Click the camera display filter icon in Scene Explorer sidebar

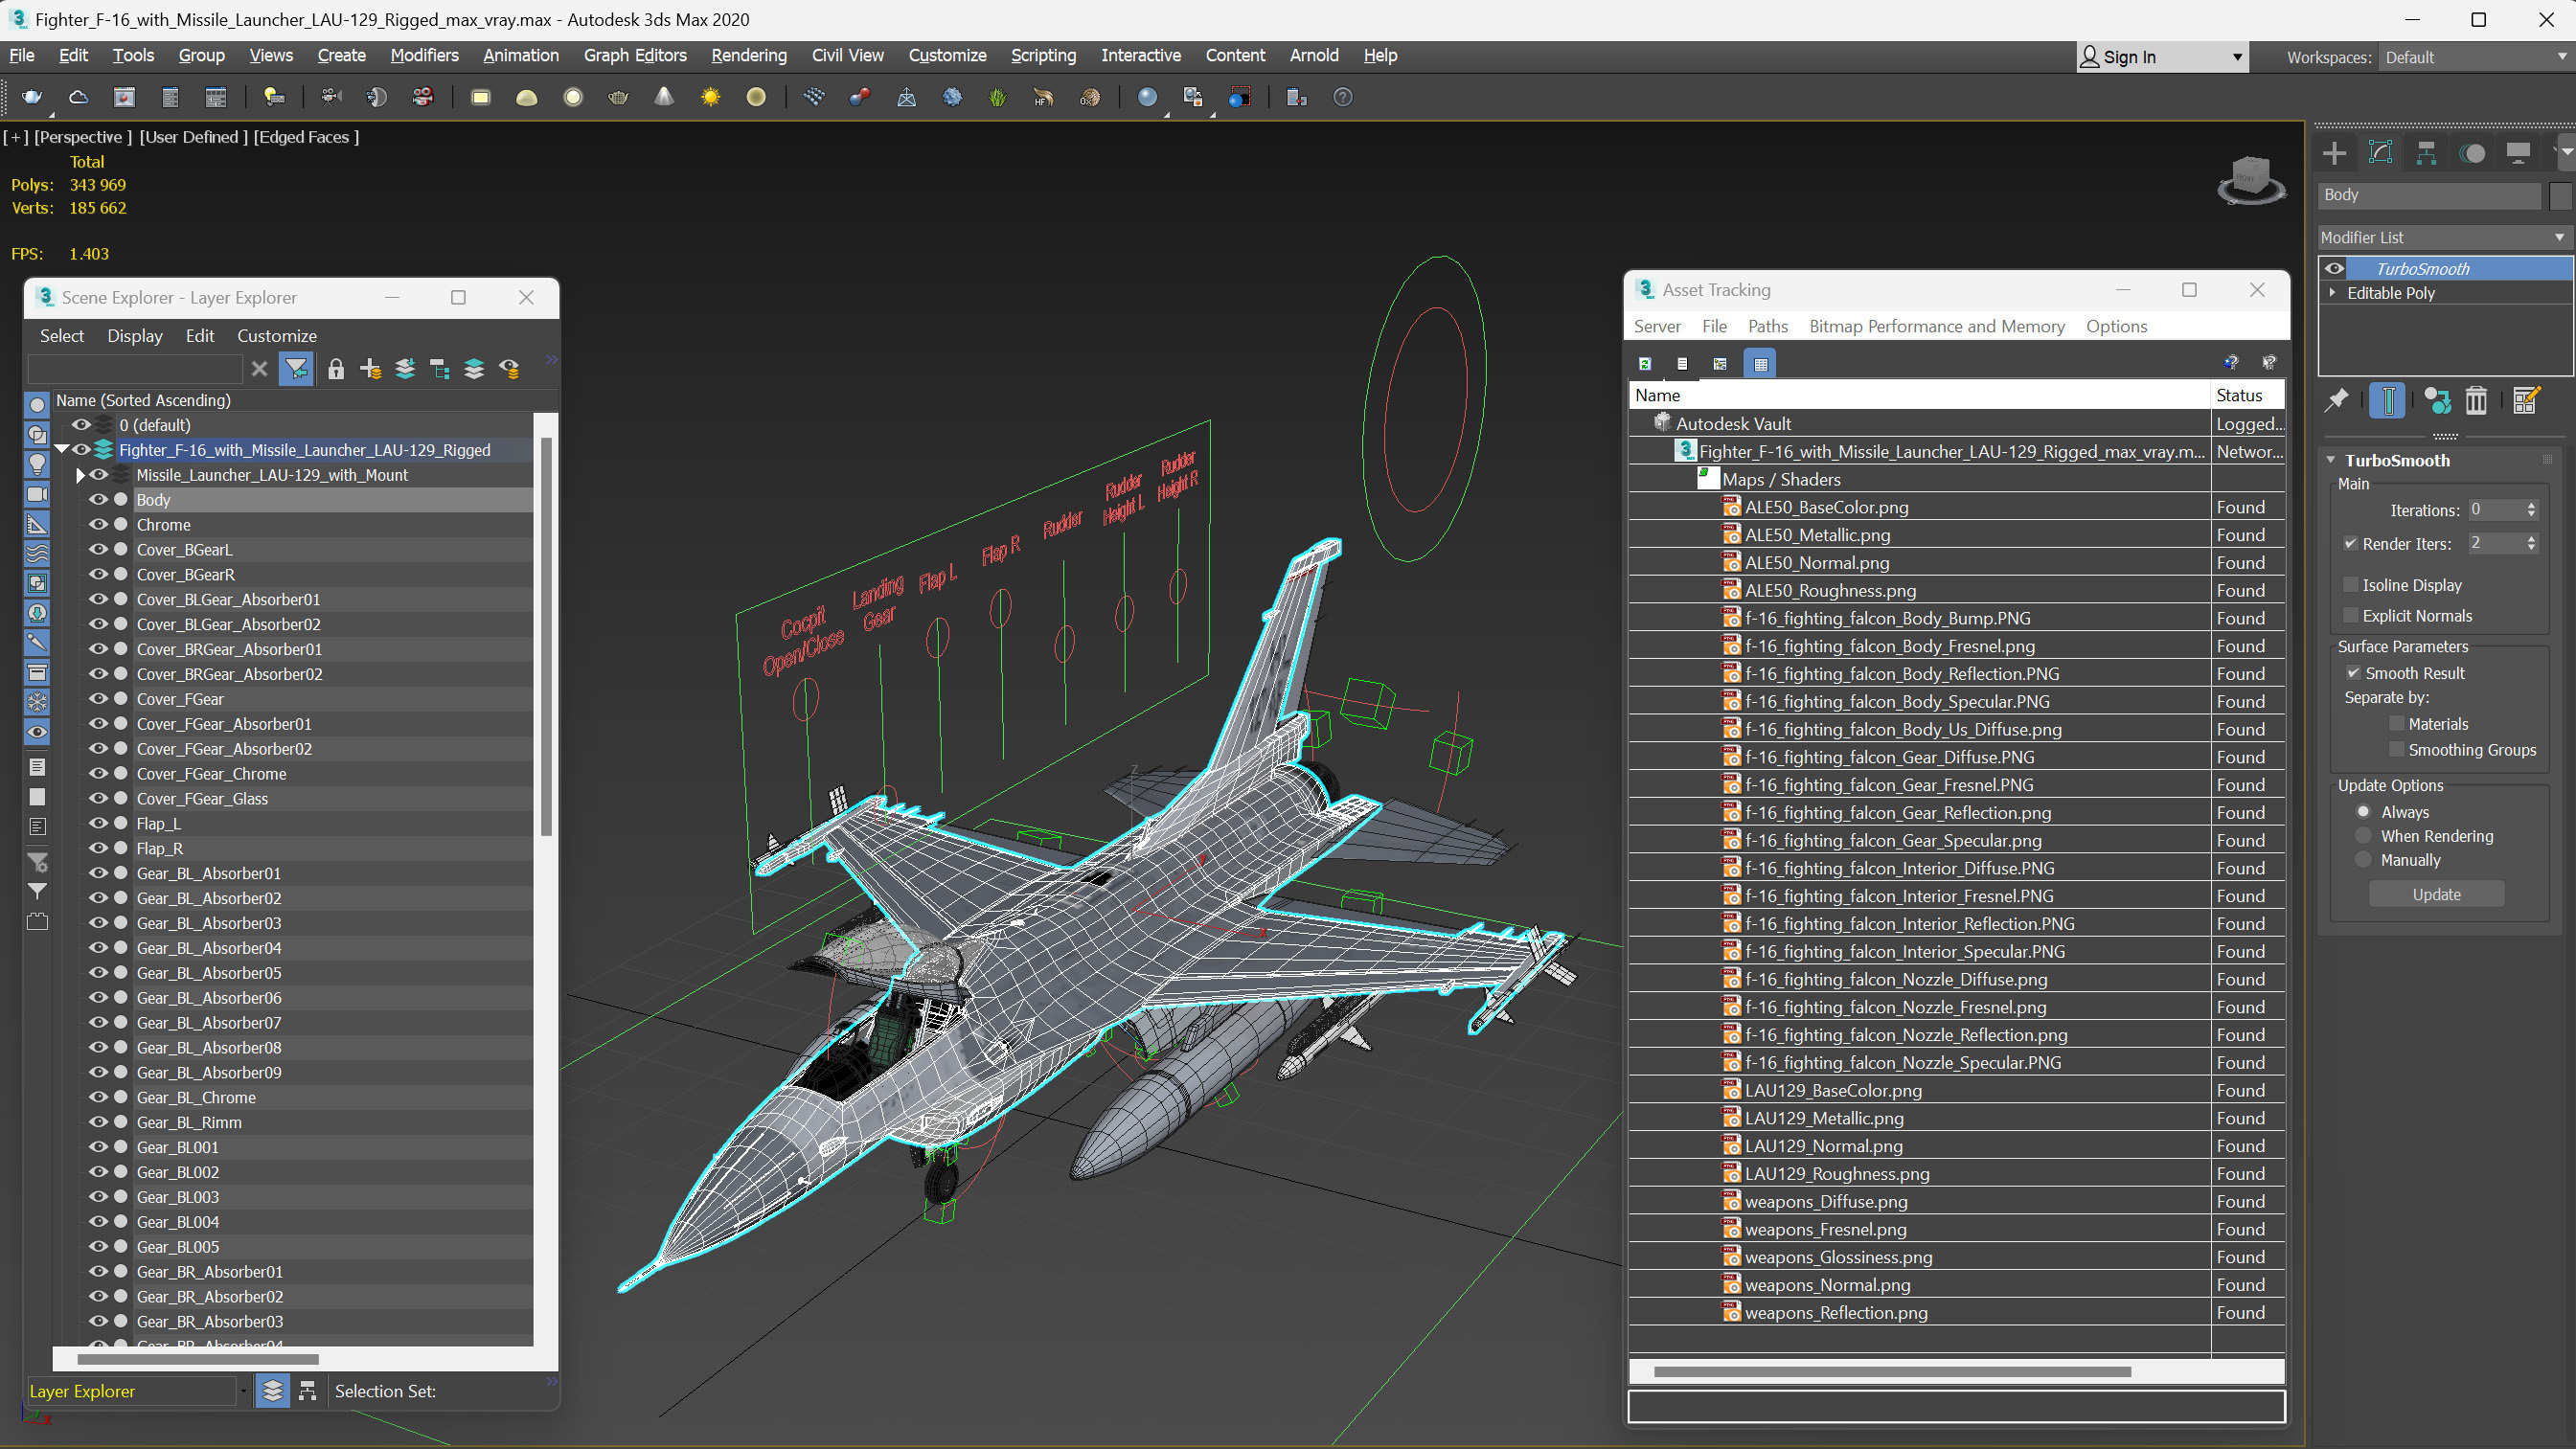pyautogui.click(x=37, y=494)
